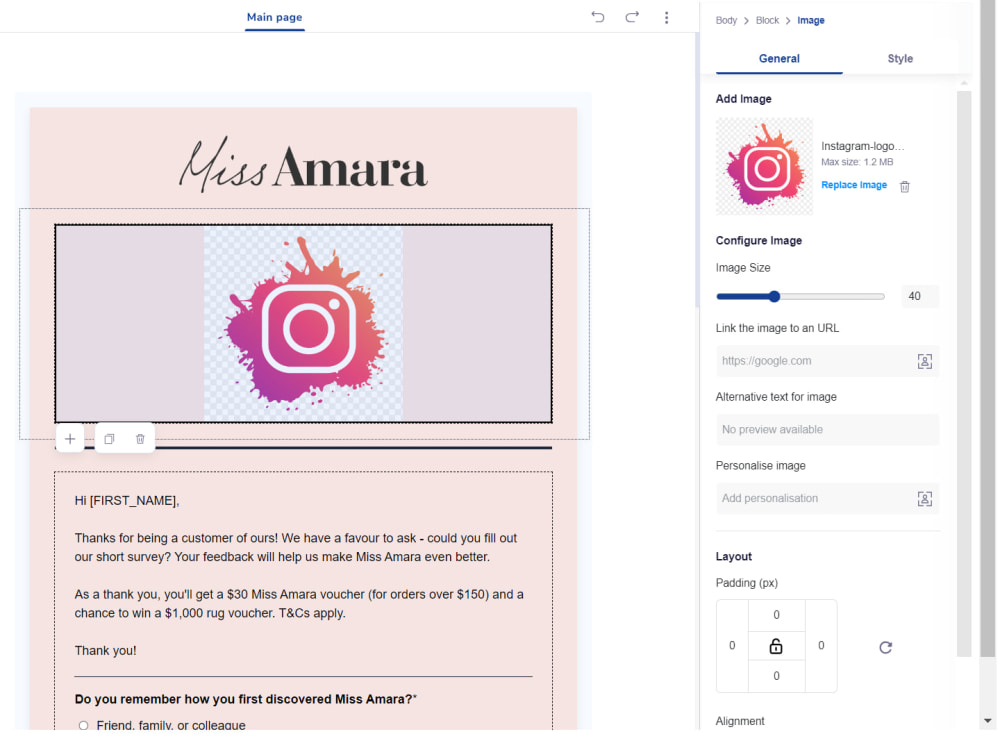
Task: Add a new block with plus icon
Action: pyautogui.click(x=70, y=439)
